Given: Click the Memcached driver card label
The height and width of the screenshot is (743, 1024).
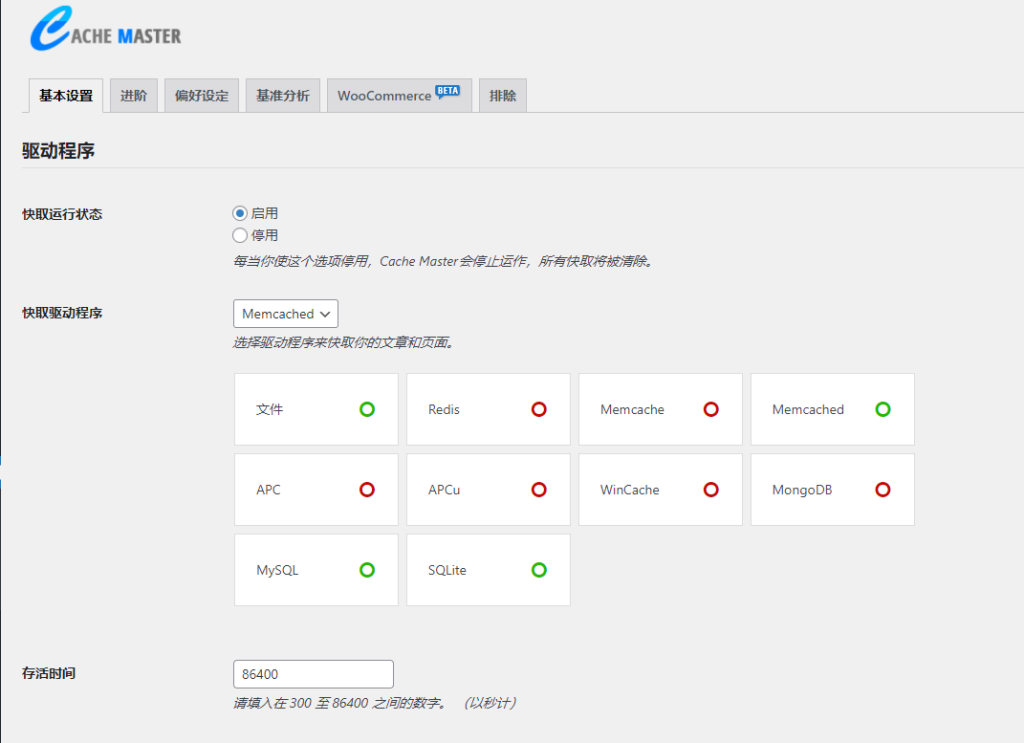Looking at the screenshot, I should pyautogui.click(x=808, y=409).
